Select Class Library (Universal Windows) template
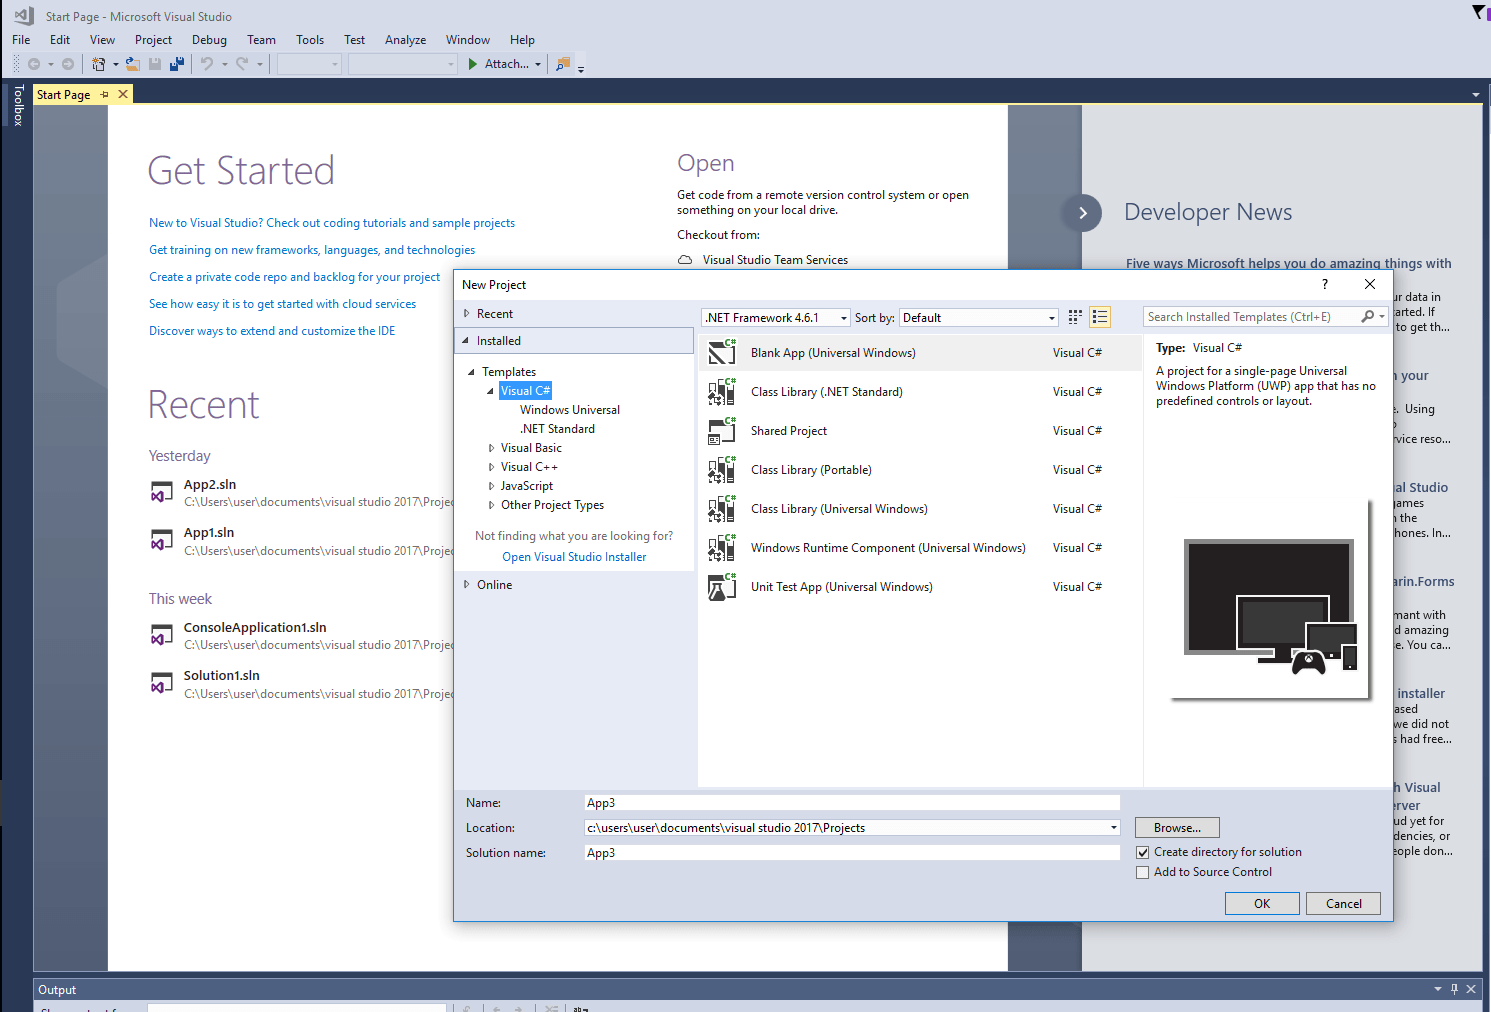Image resolution: width=1491 pixels, height=1012 pixels. 920,509
